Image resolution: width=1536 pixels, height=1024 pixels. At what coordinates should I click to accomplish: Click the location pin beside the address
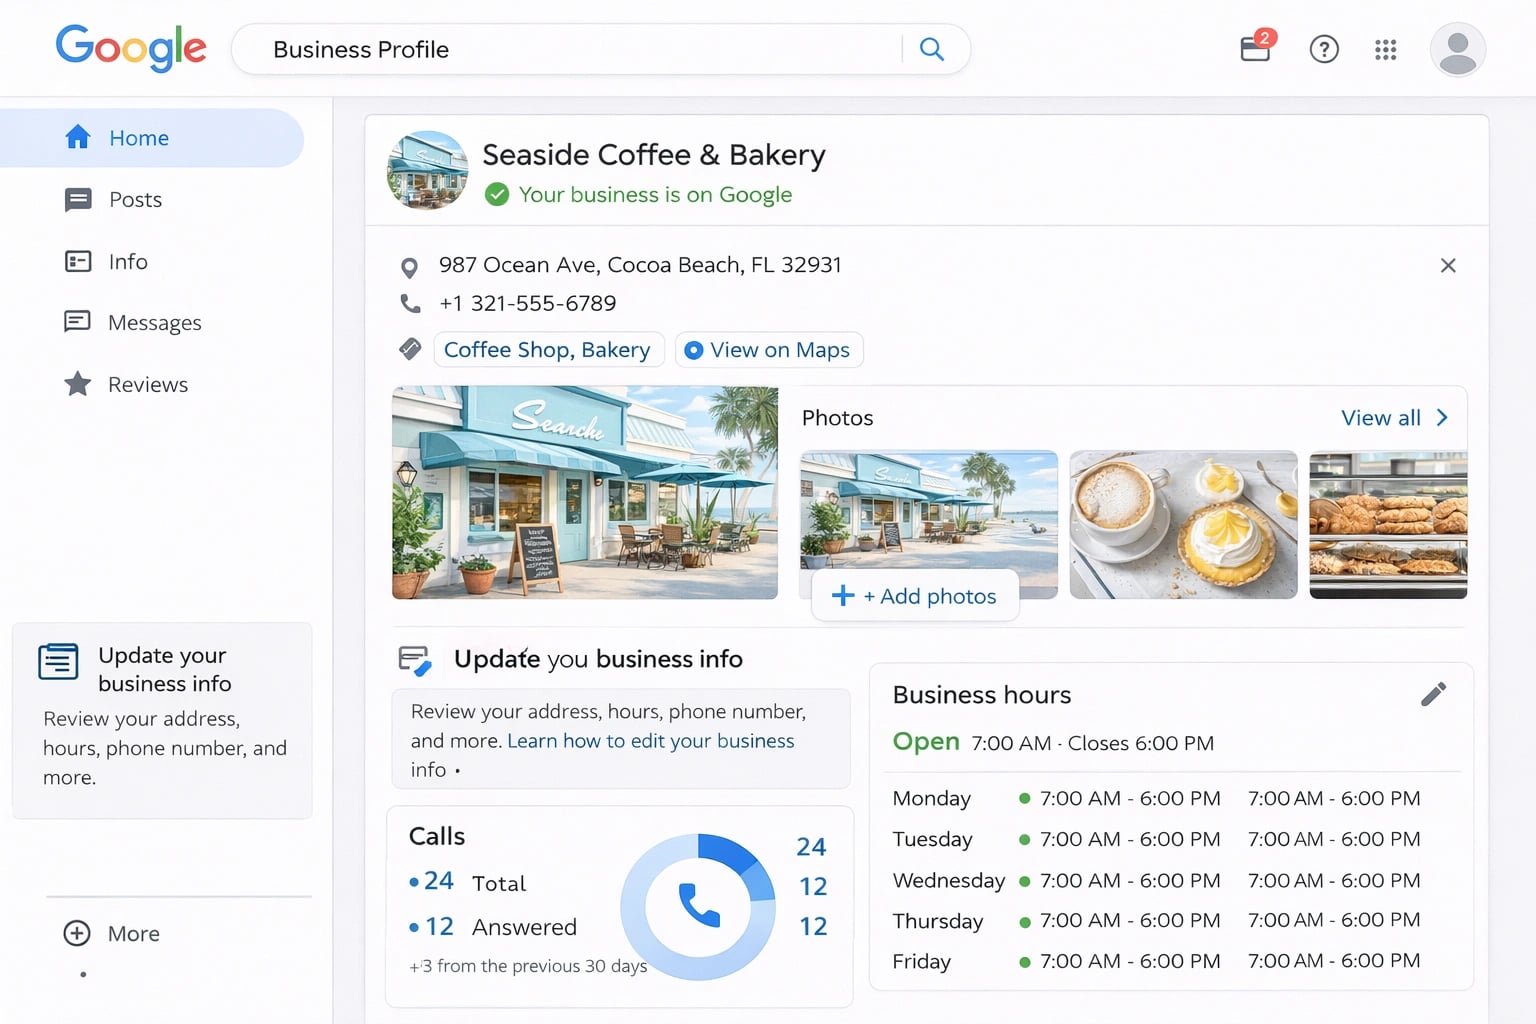click(x=410, y=266)
